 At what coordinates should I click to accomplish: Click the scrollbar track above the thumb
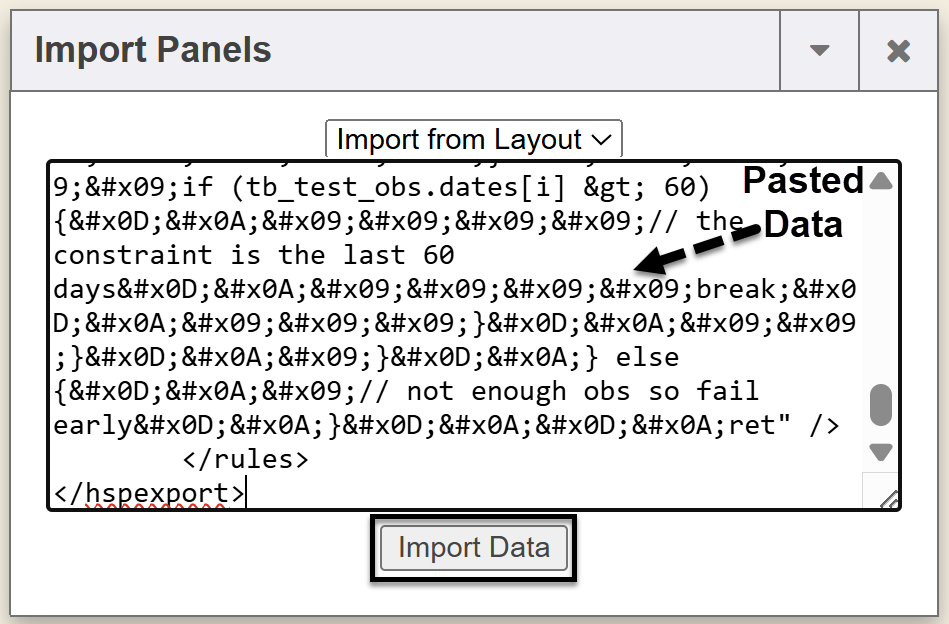click(880, 290)
